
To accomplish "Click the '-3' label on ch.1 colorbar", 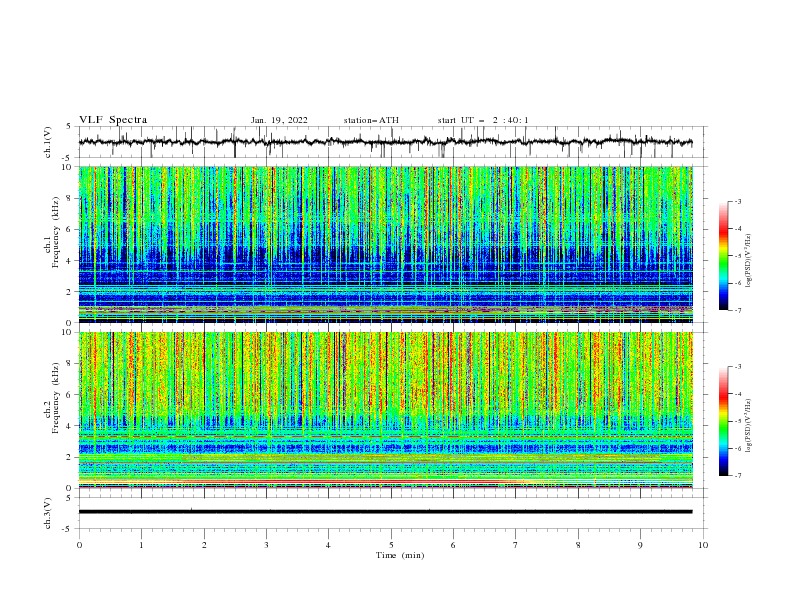I will tap(738, 201).
